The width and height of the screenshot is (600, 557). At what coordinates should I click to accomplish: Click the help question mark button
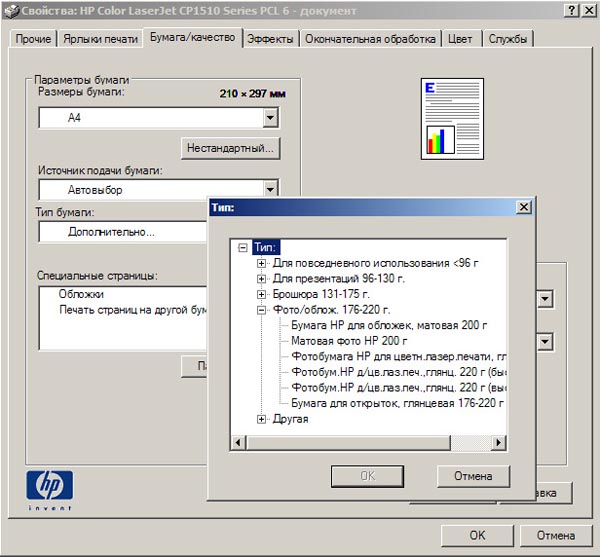click(x=572, y=10)
